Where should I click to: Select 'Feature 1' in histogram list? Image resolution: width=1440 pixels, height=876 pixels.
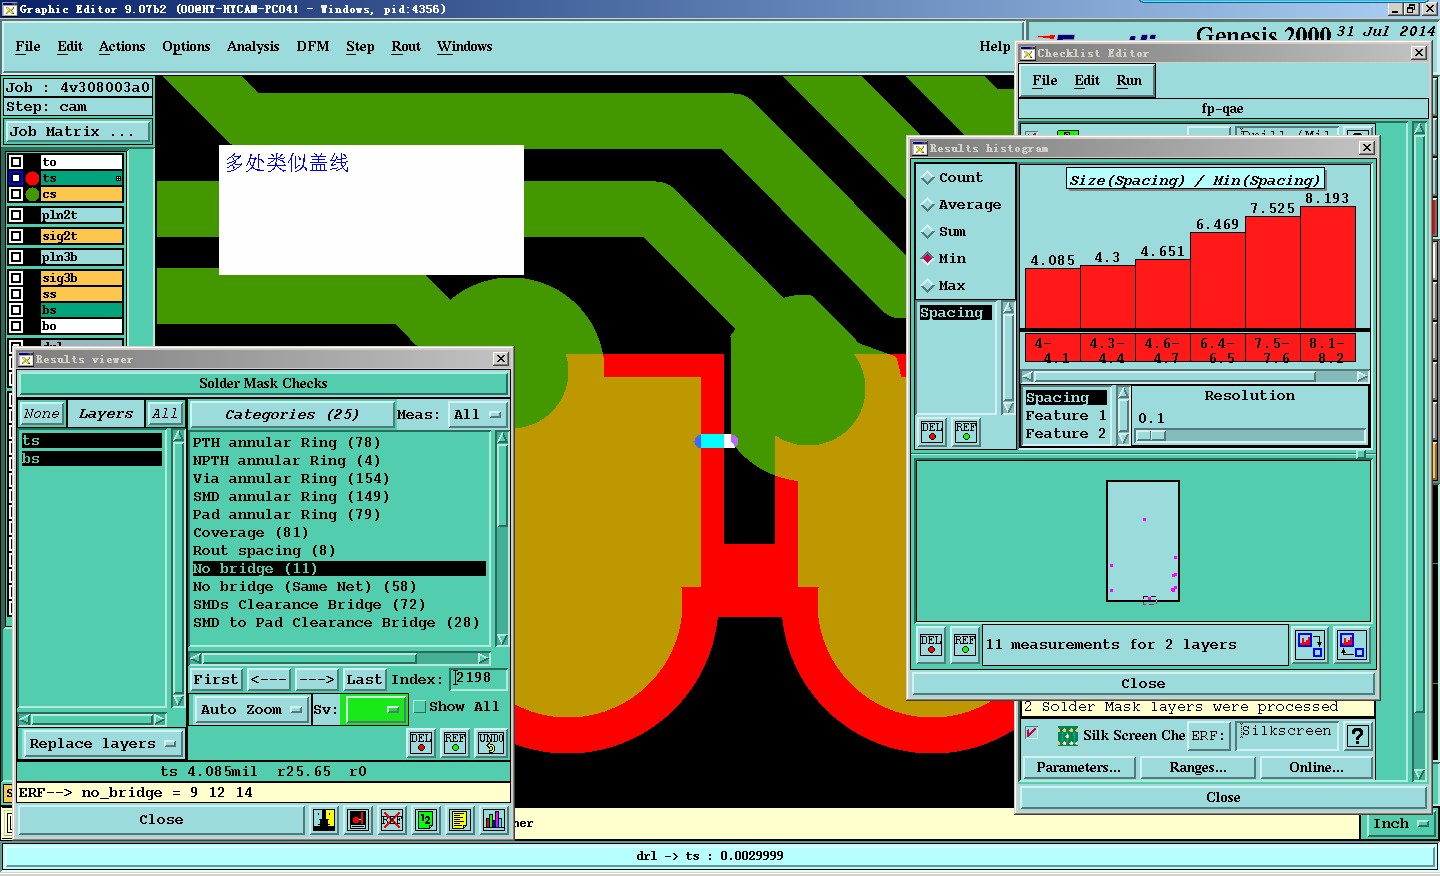tap(1066, 416)
